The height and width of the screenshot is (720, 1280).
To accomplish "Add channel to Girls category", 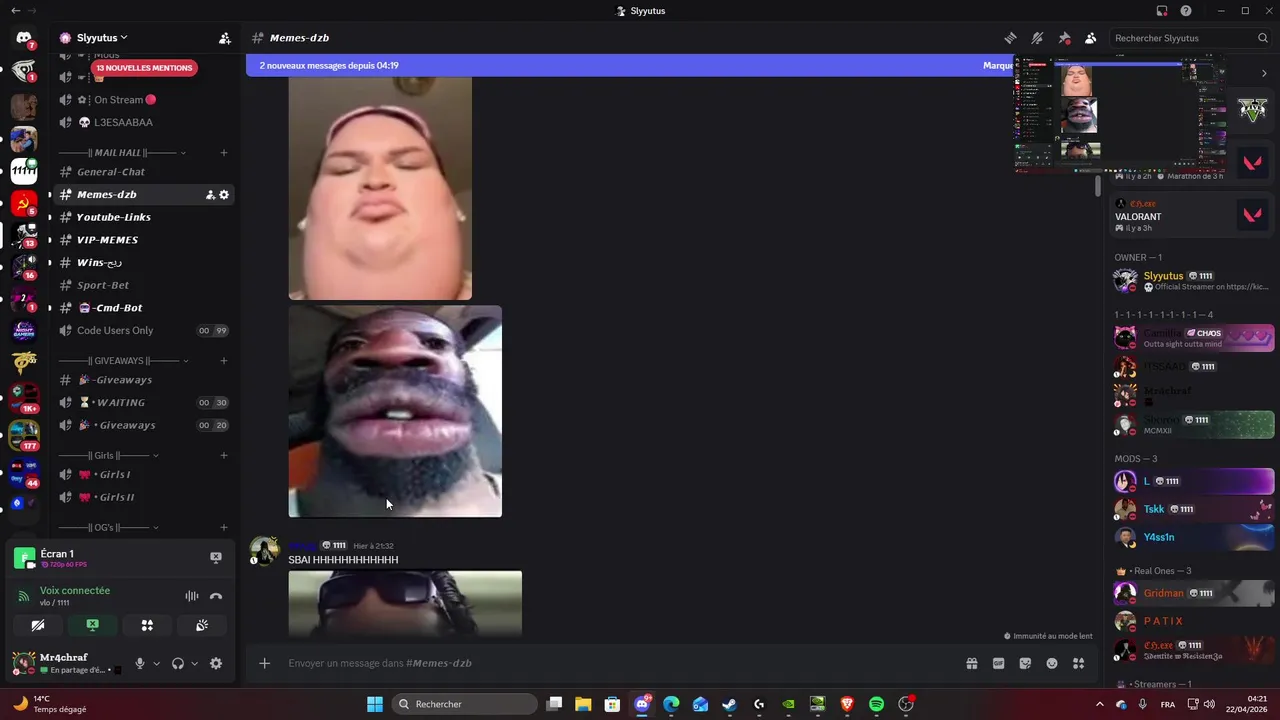I will (x=224, y=456).
